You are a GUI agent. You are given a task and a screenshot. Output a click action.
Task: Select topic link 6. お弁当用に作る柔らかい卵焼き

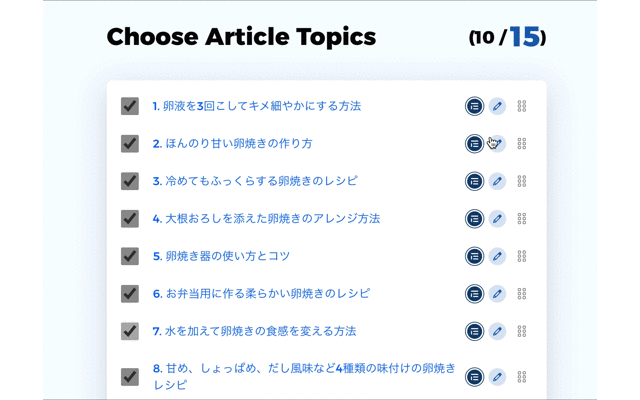pos(261,294)
